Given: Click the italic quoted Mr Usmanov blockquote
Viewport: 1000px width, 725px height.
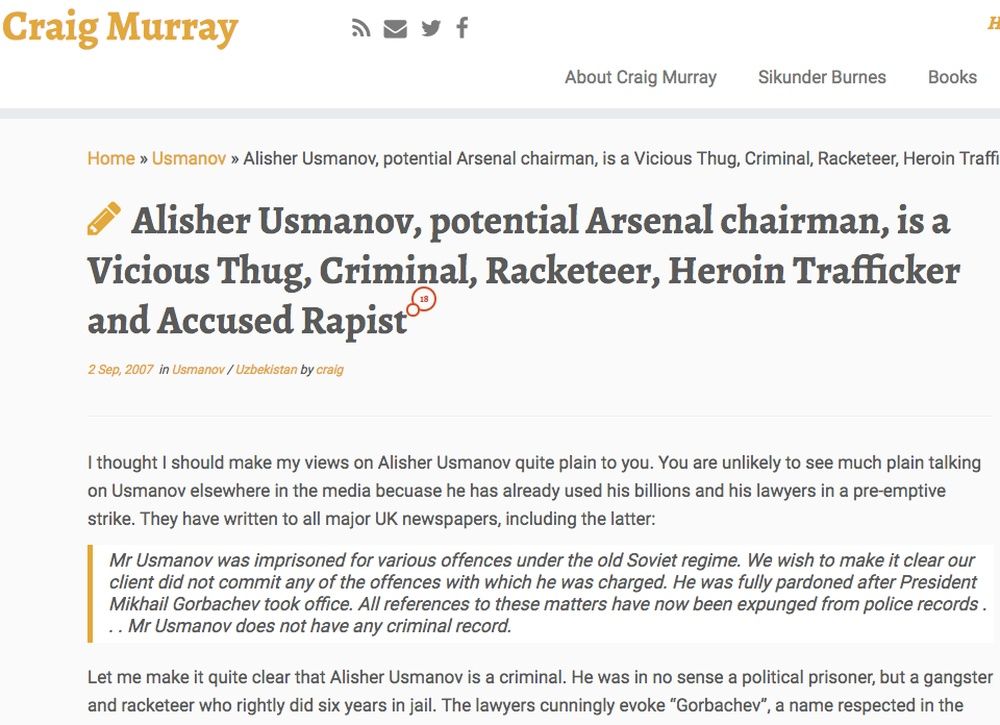Looking at the screenshot, I should 540,593.
